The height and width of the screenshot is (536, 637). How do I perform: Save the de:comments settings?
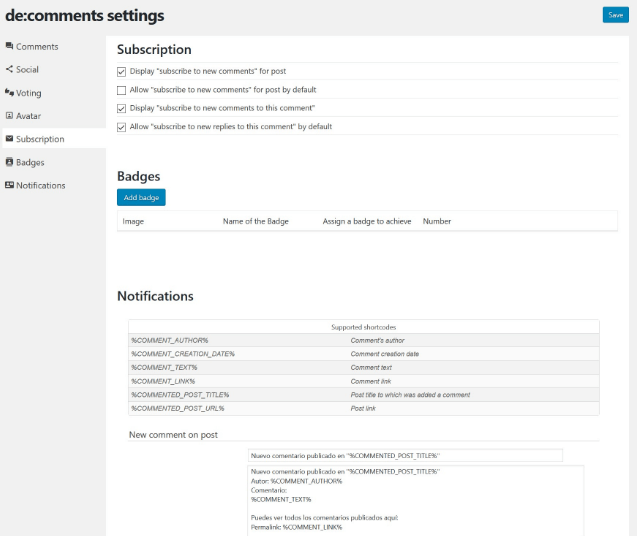[x=615, y=15]
